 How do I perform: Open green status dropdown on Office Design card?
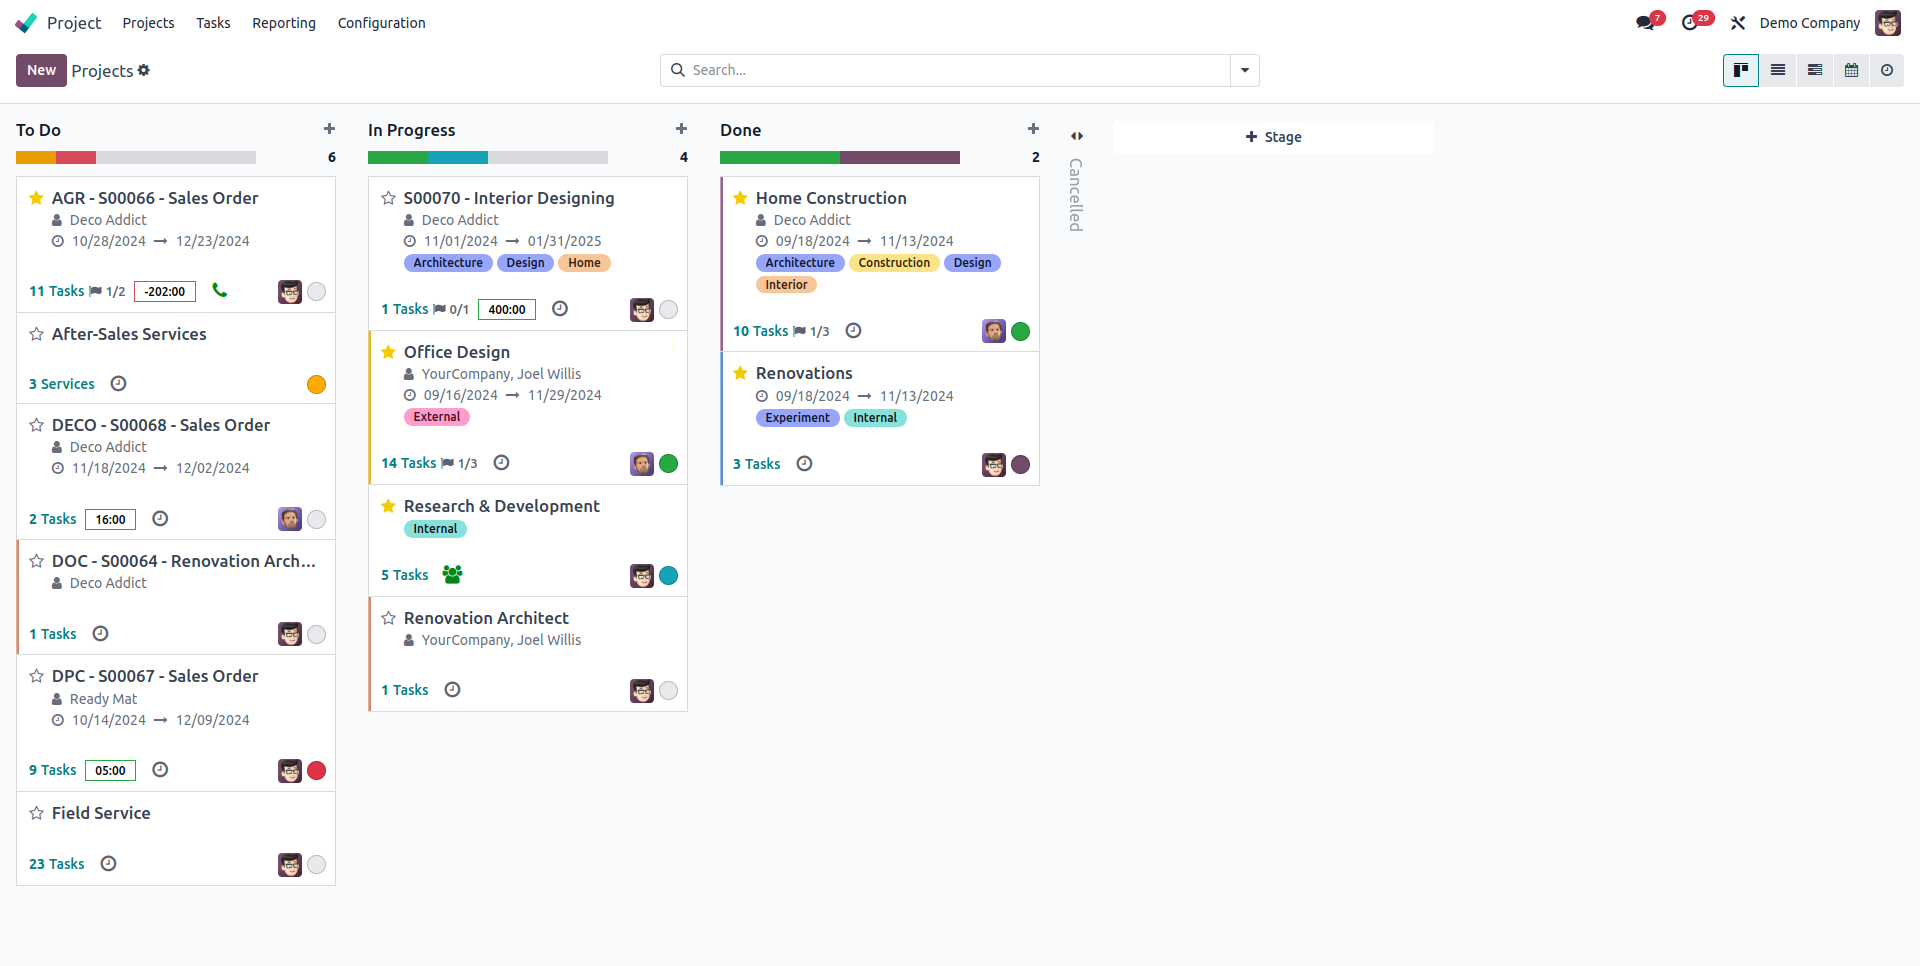[669, 464]
